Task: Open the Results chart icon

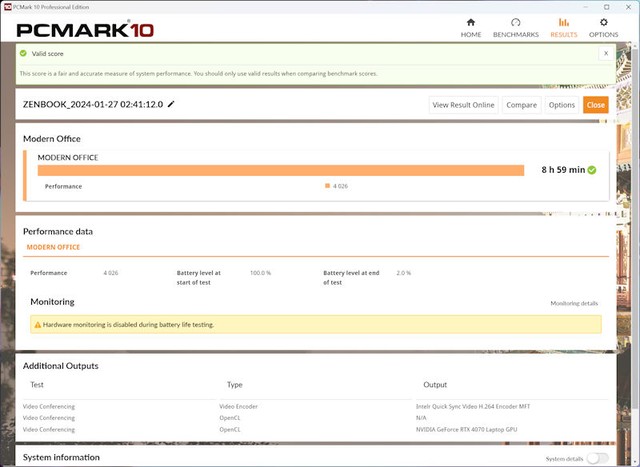Action: pos(564,22)
